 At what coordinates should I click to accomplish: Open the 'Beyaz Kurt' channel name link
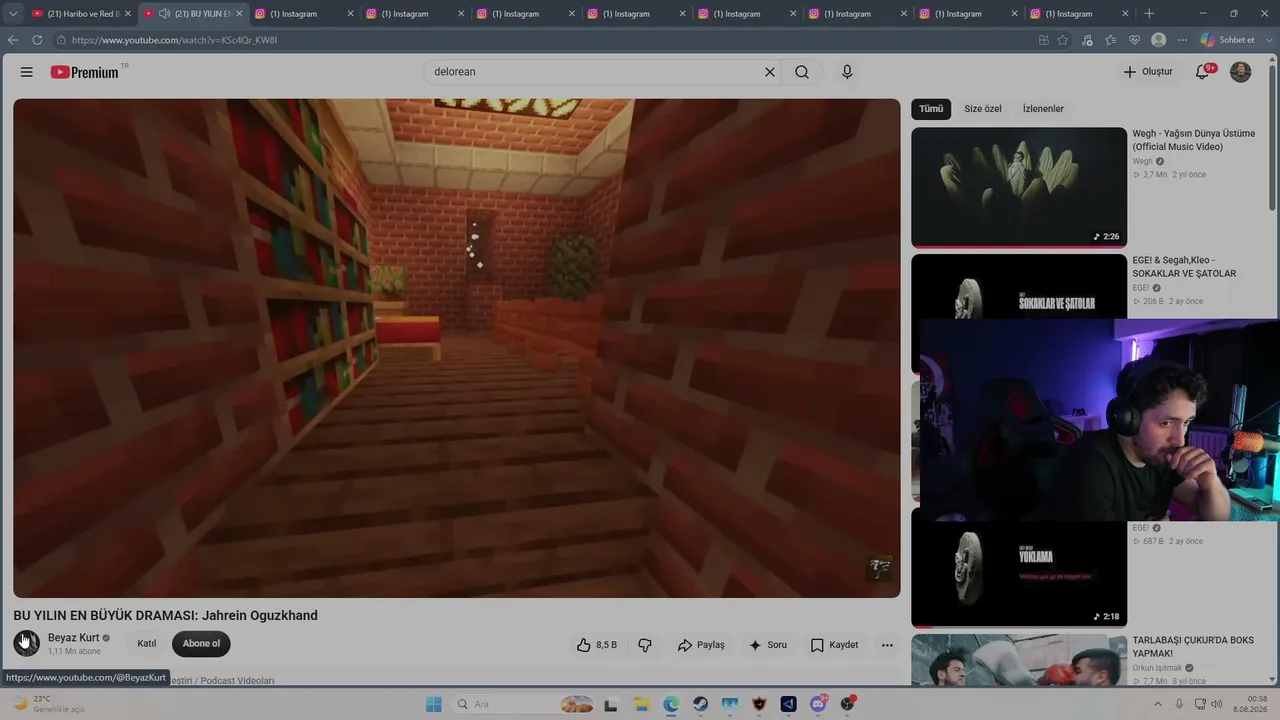(x=73, y=638)
